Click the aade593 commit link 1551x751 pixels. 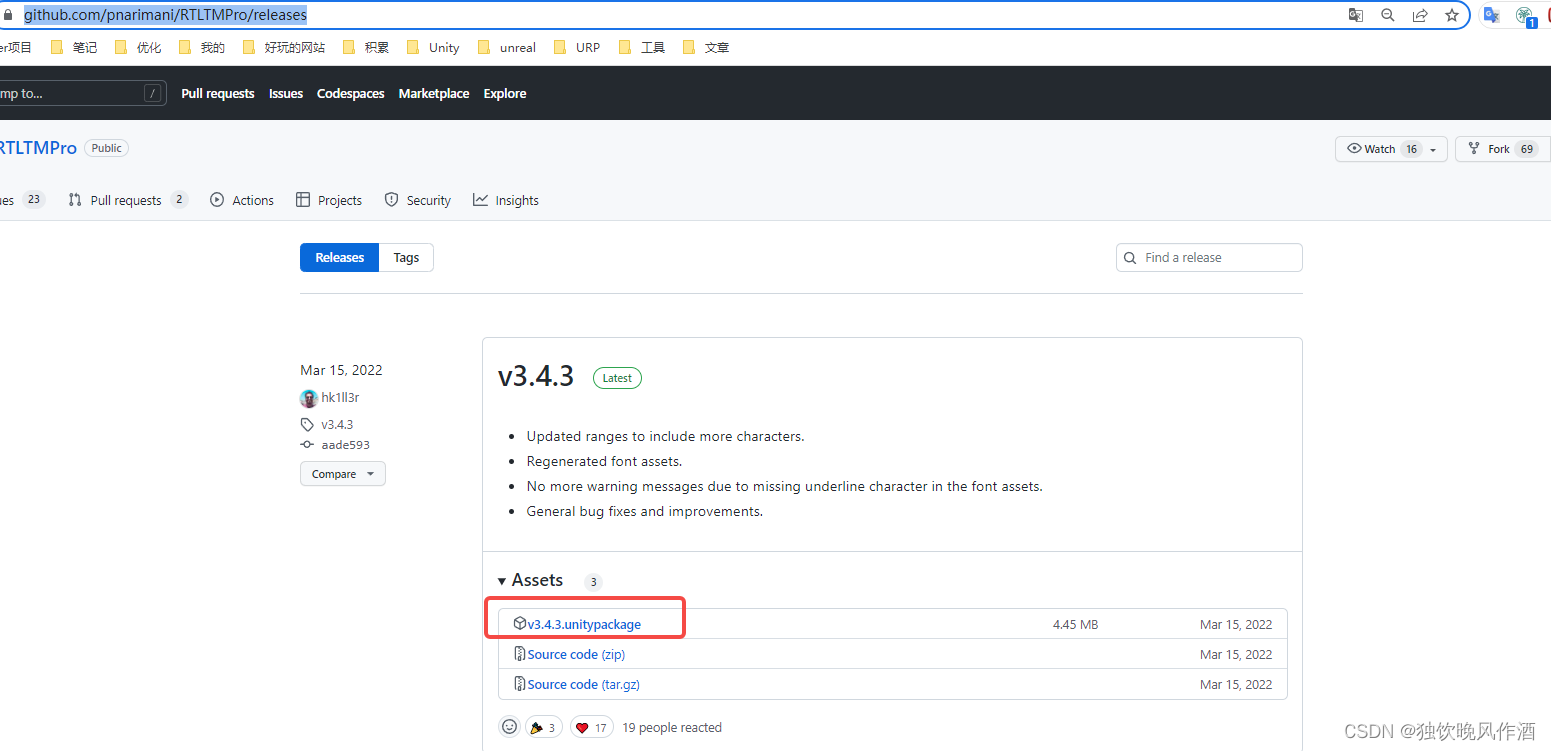coord(335,445)
